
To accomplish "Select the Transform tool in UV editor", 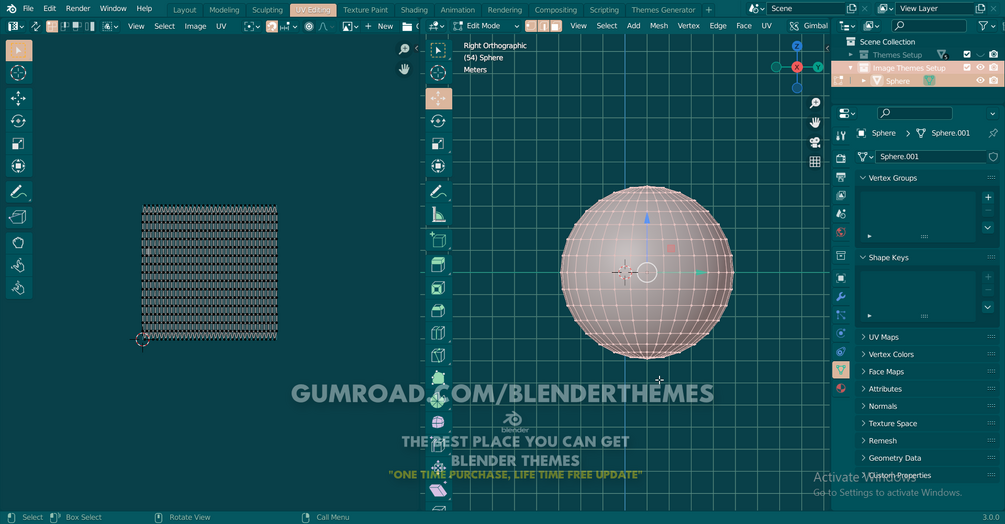I will tap(19, 166).
